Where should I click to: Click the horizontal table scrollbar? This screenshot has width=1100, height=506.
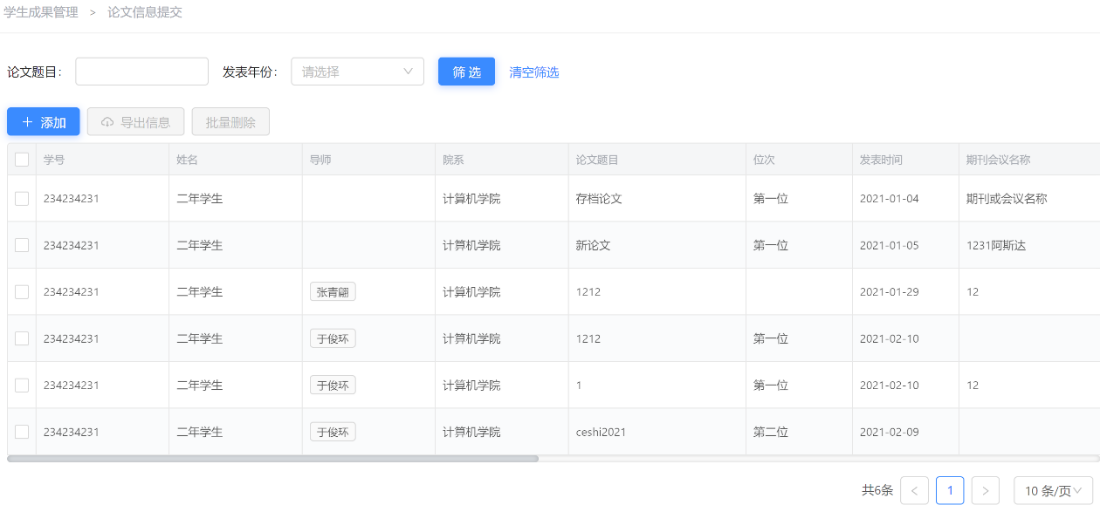click(x=273, y=459)
